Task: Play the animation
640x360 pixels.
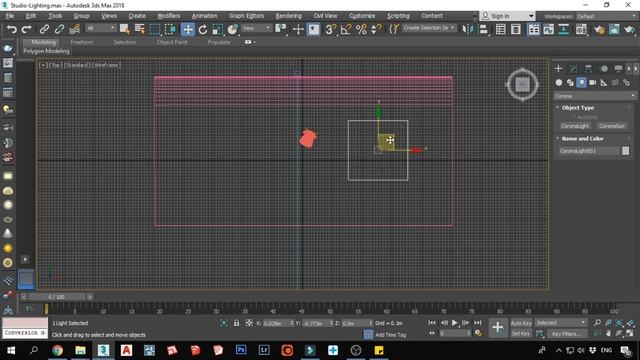Action: click(454, 322)
